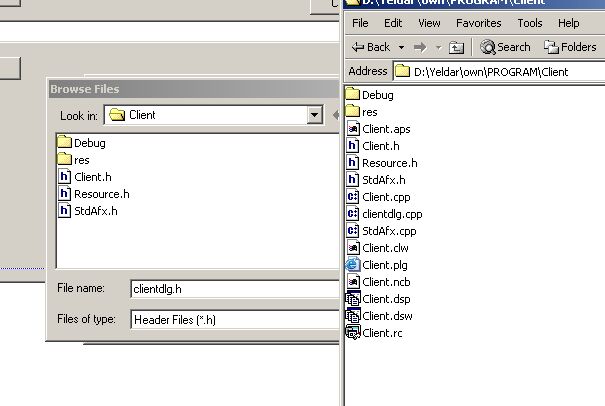
Task: Open the Search pane in Explorer
Action: tap(505, 47)
